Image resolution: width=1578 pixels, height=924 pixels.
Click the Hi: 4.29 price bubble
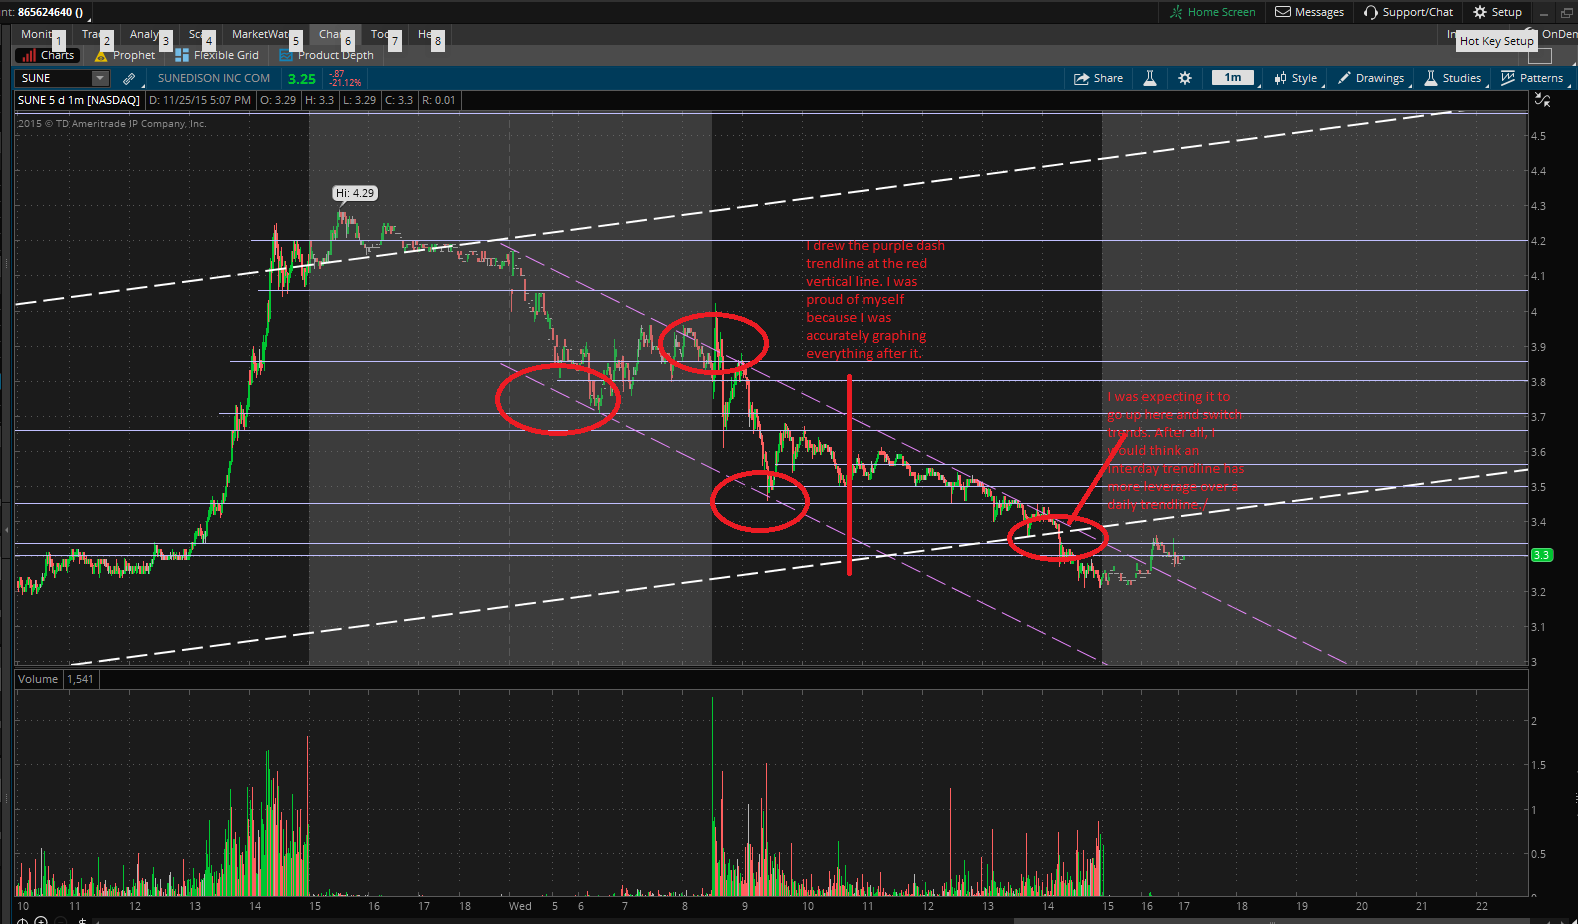pyautogui.click(x=355, y=193)
